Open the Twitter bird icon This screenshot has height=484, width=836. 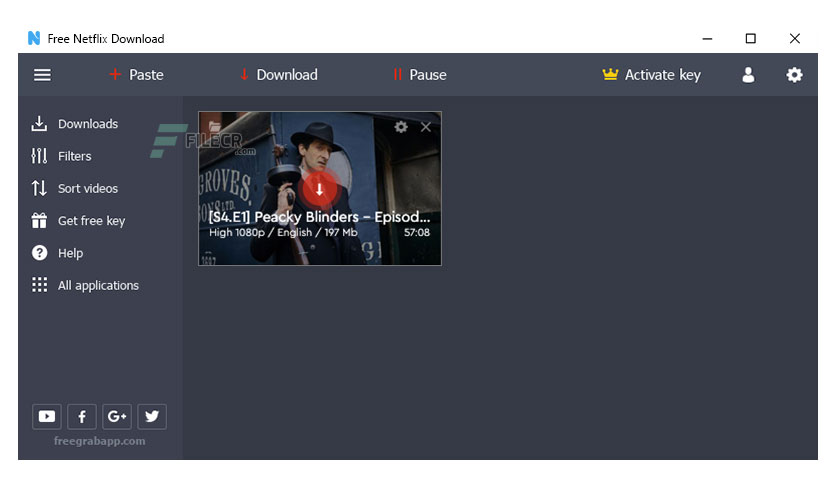pos(152,416)
